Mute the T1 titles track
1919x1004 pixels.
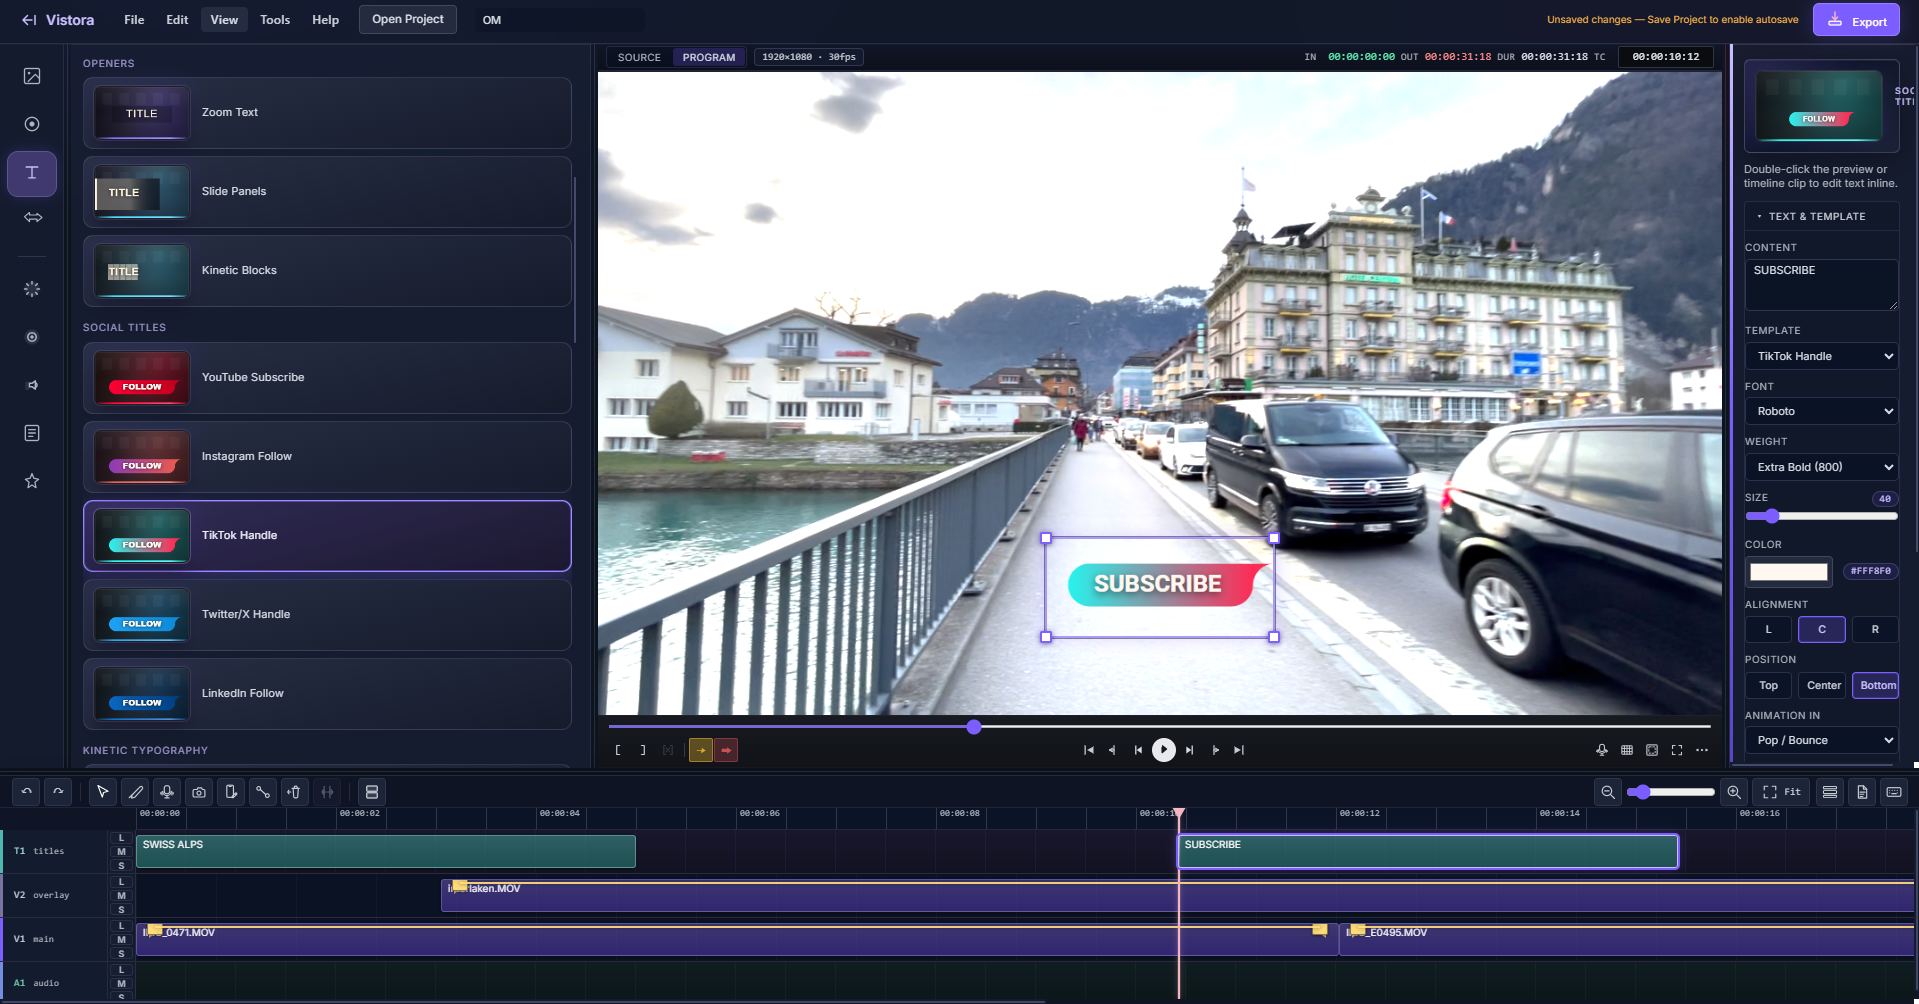pyautogui.click(x=122, y=852)
